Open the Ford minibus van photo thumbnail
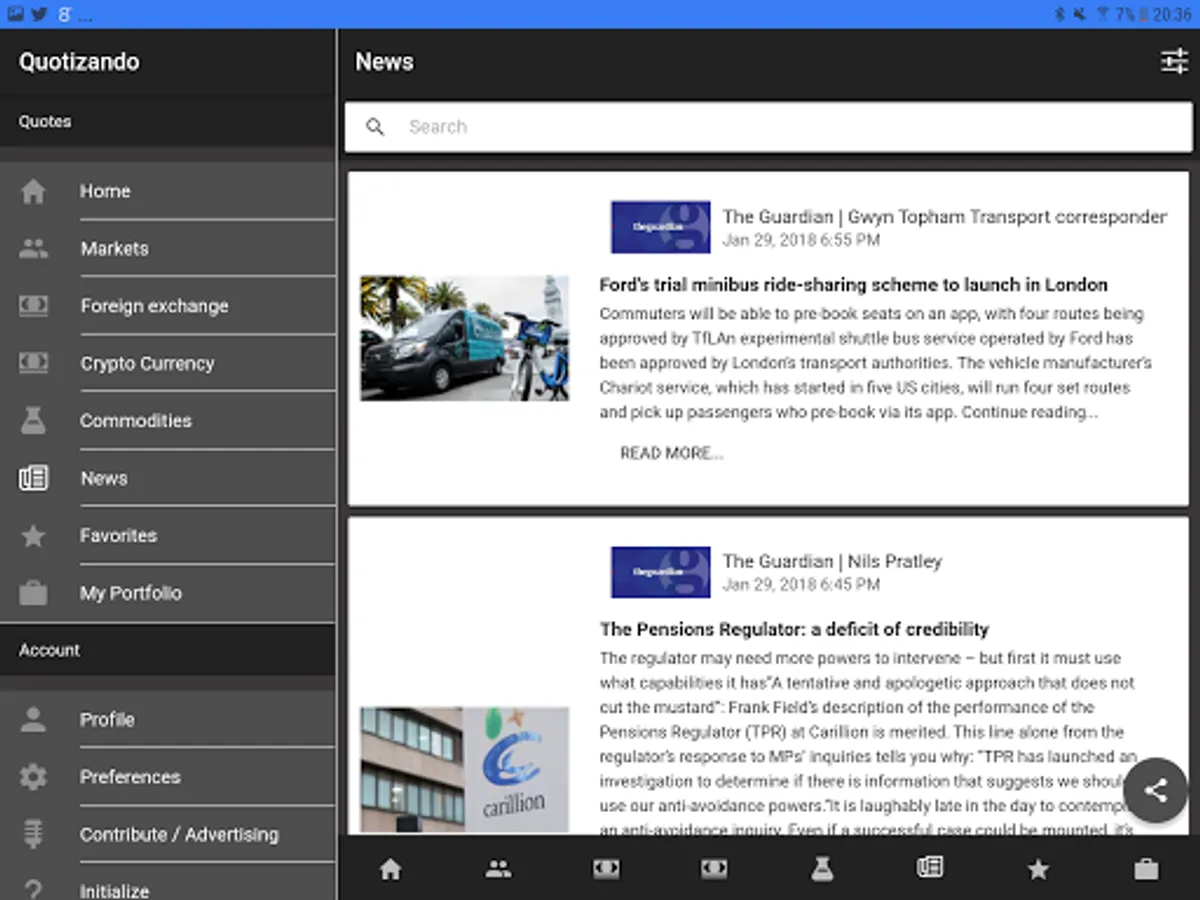The image size is (1200, 900). pos(465,339)
